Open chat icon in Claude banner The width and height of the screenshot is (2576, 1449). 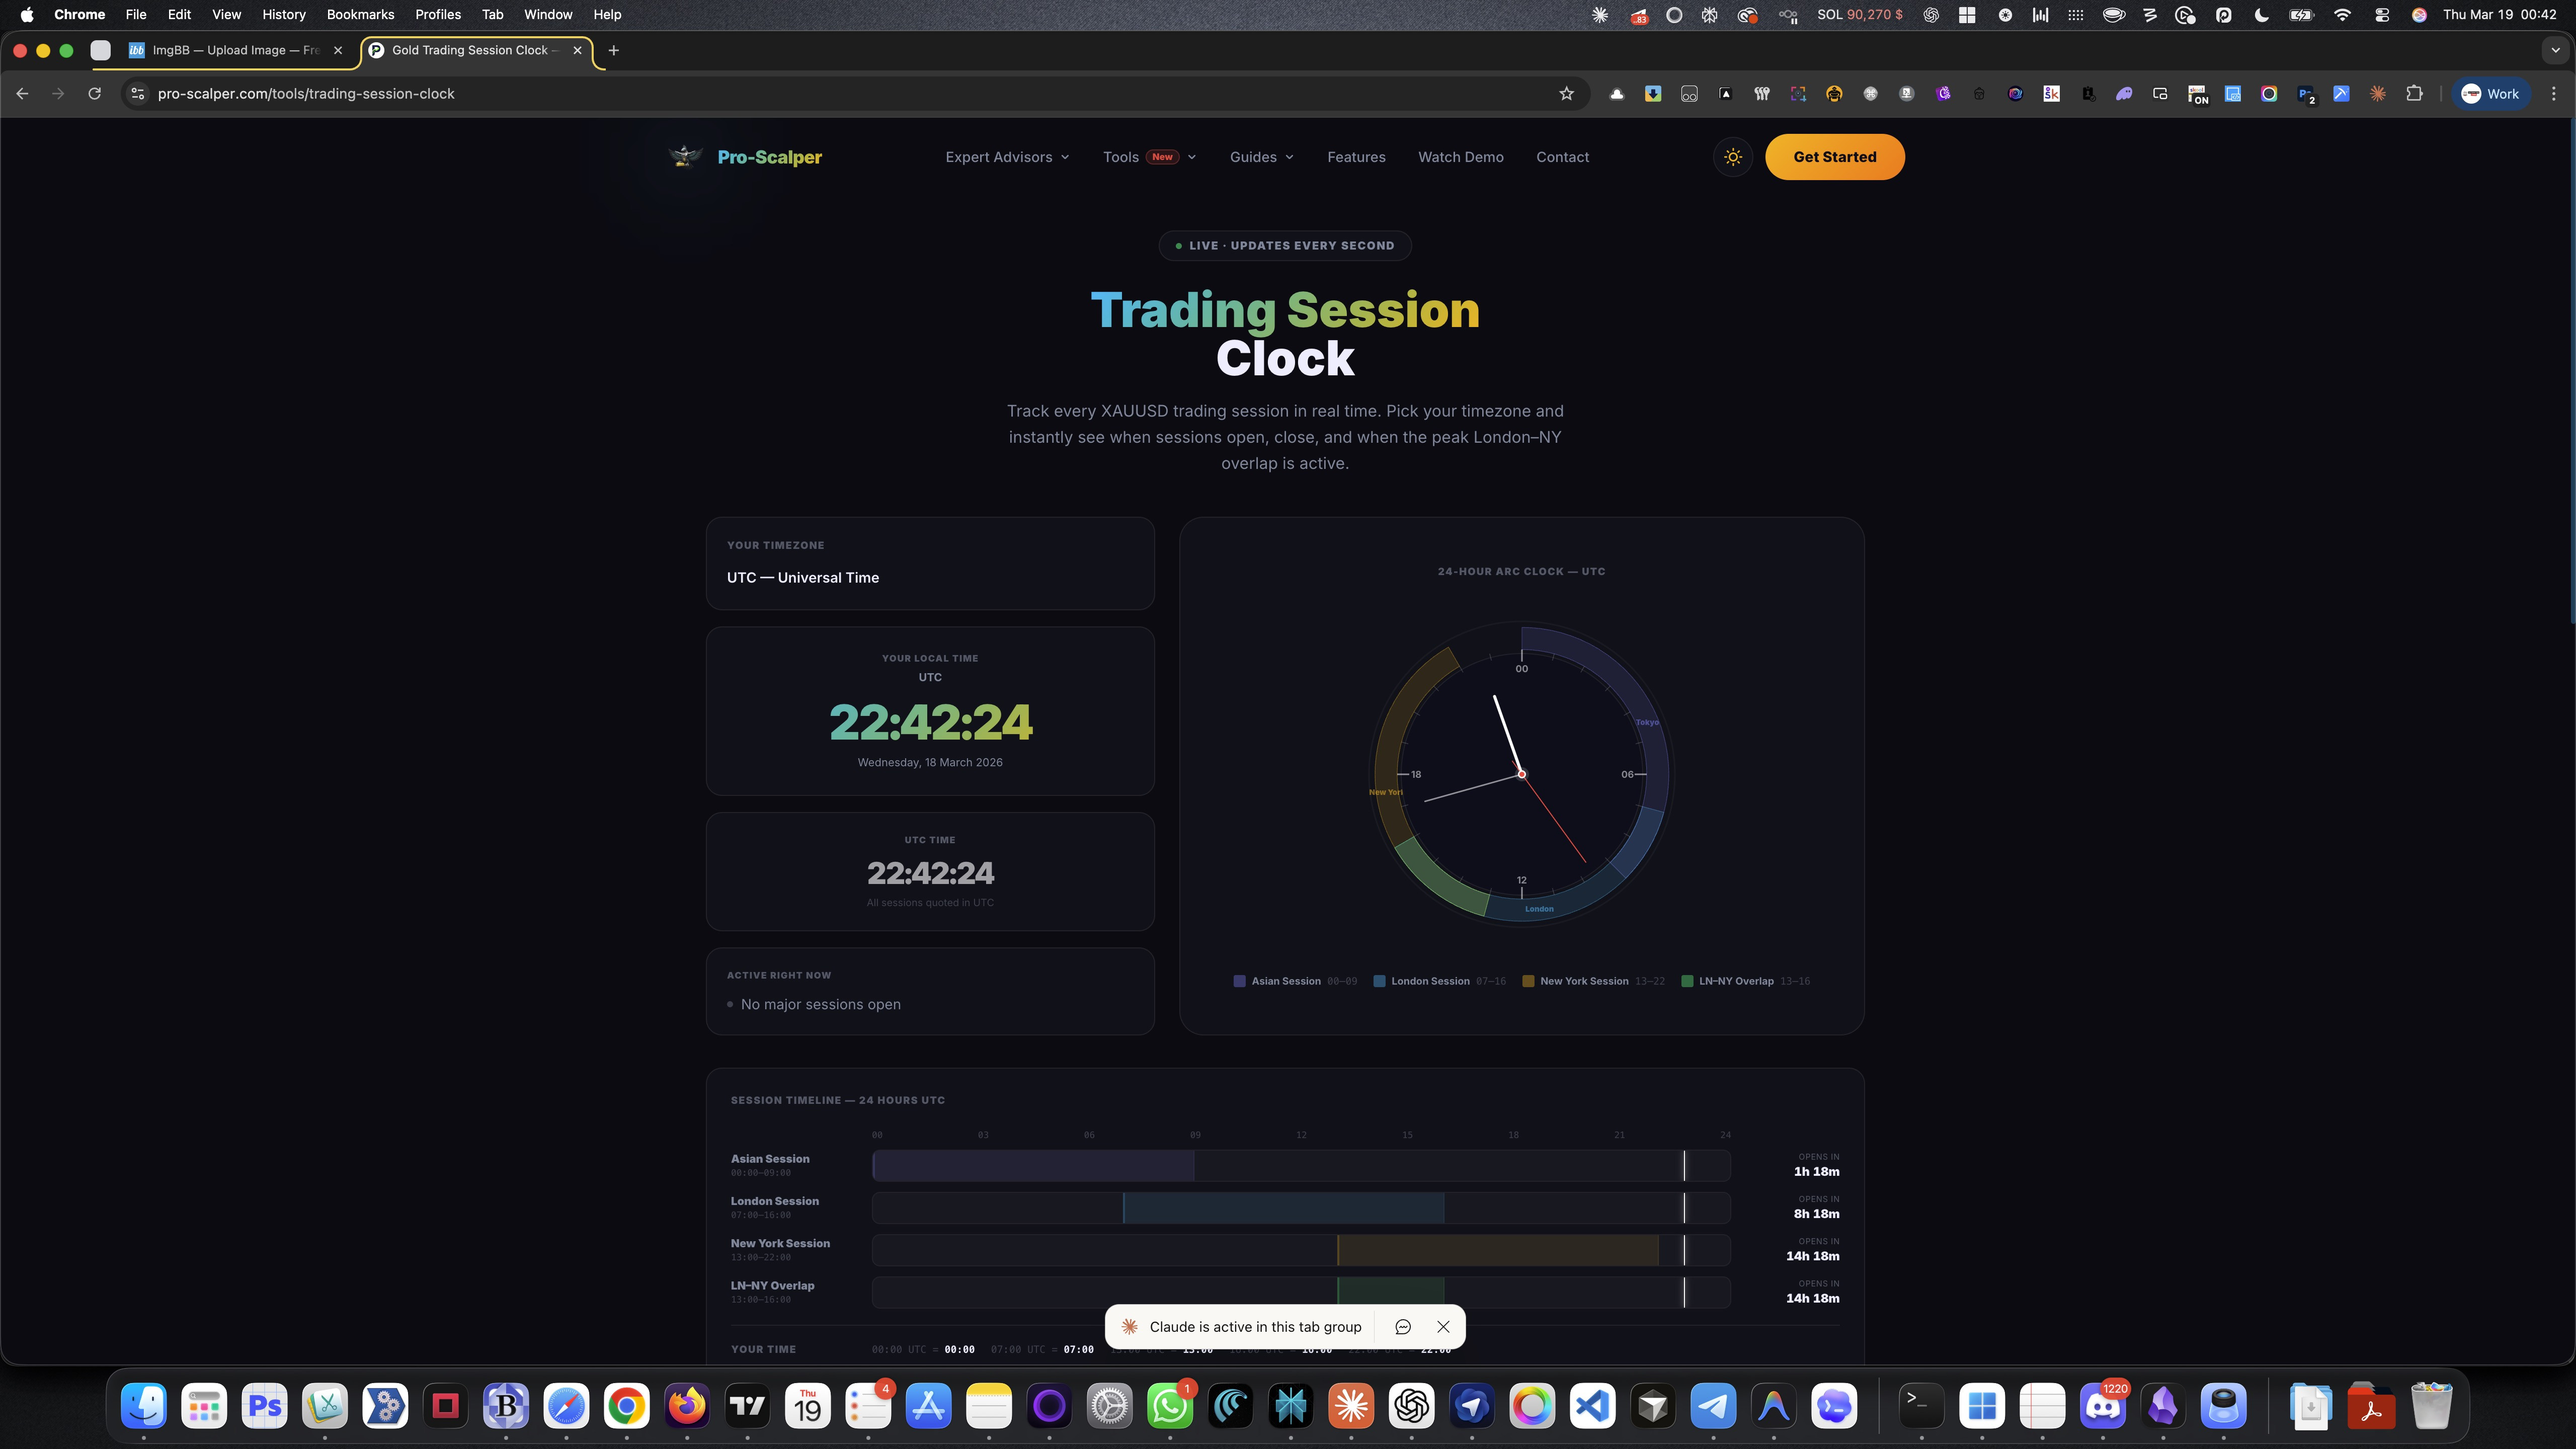pyautogui.click(x=1402, y=1327)
